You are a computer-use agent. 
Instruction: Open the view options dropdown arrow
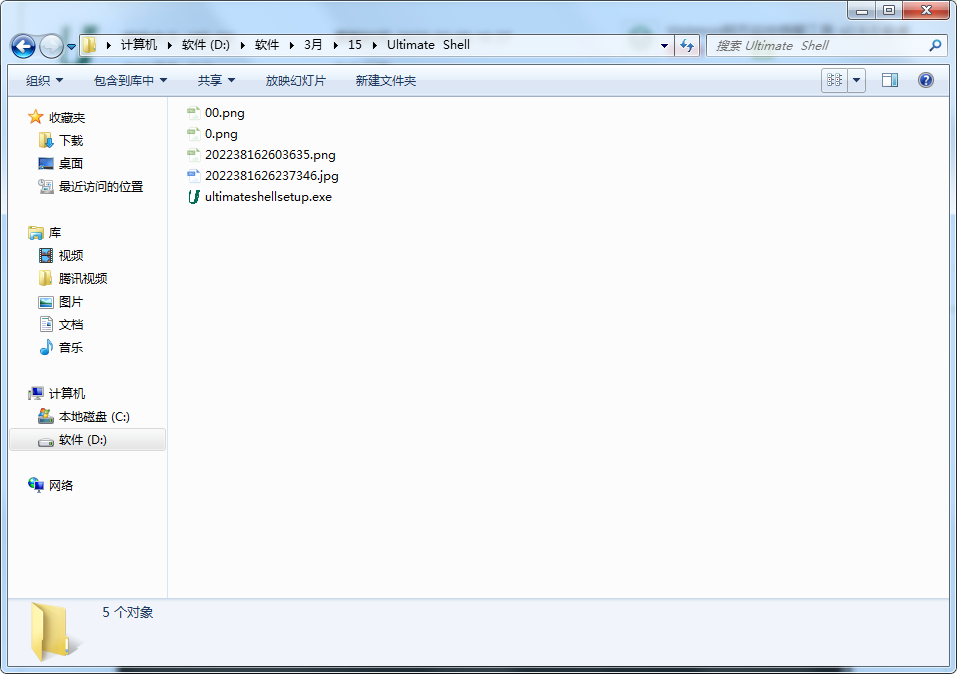pyautogui.click(x=856, y=80)
